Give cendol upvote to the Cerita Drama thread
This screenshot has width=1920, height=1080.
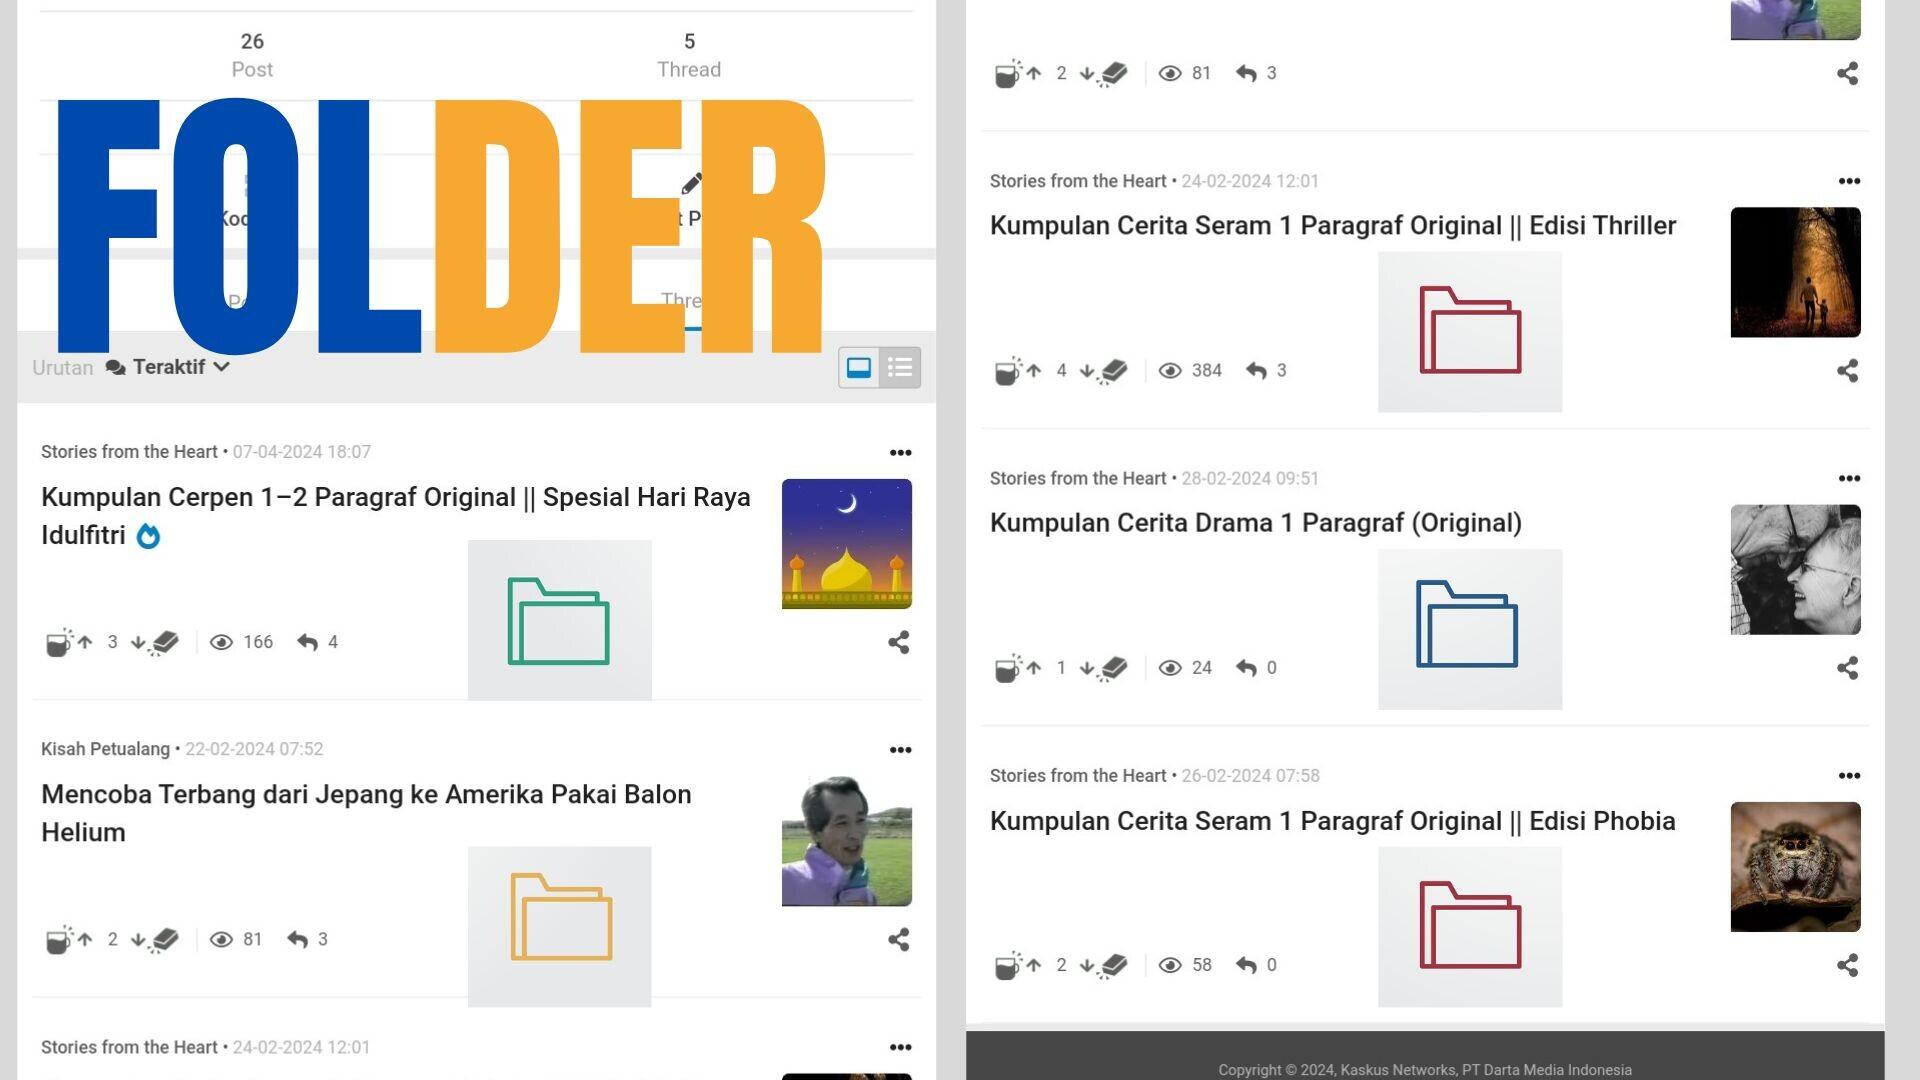[1018, 668]
